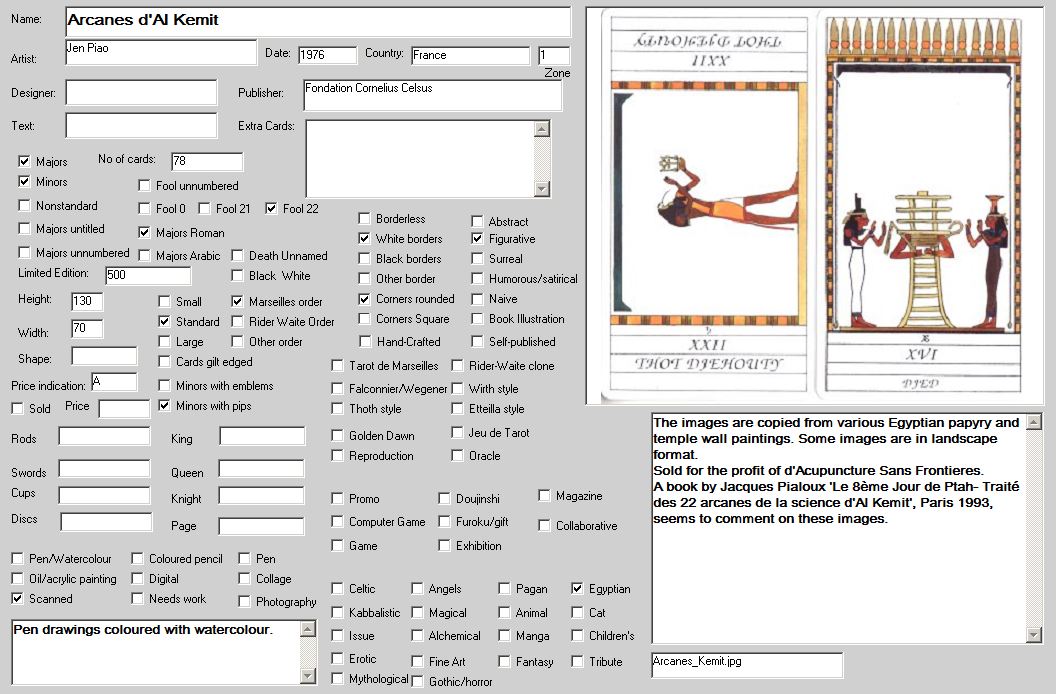
Task: Click the Name field with Arcanes d'Al Kemit
Action: click(317, 21)
